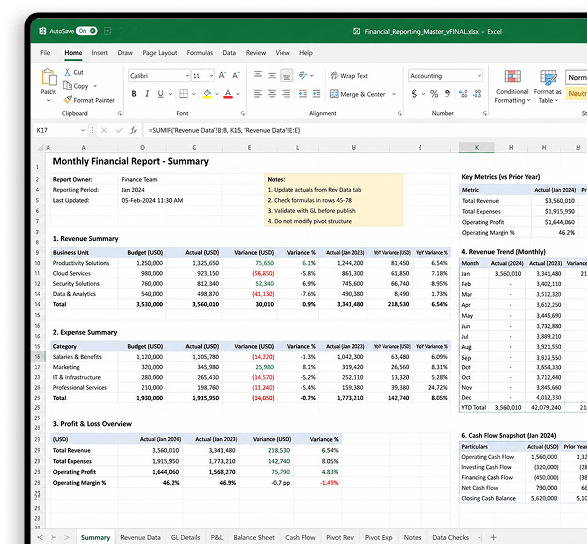The width and height of the screenshot is (587, 544).
Task: Click the Insert Function fx icon
Action: click(134, 130)
